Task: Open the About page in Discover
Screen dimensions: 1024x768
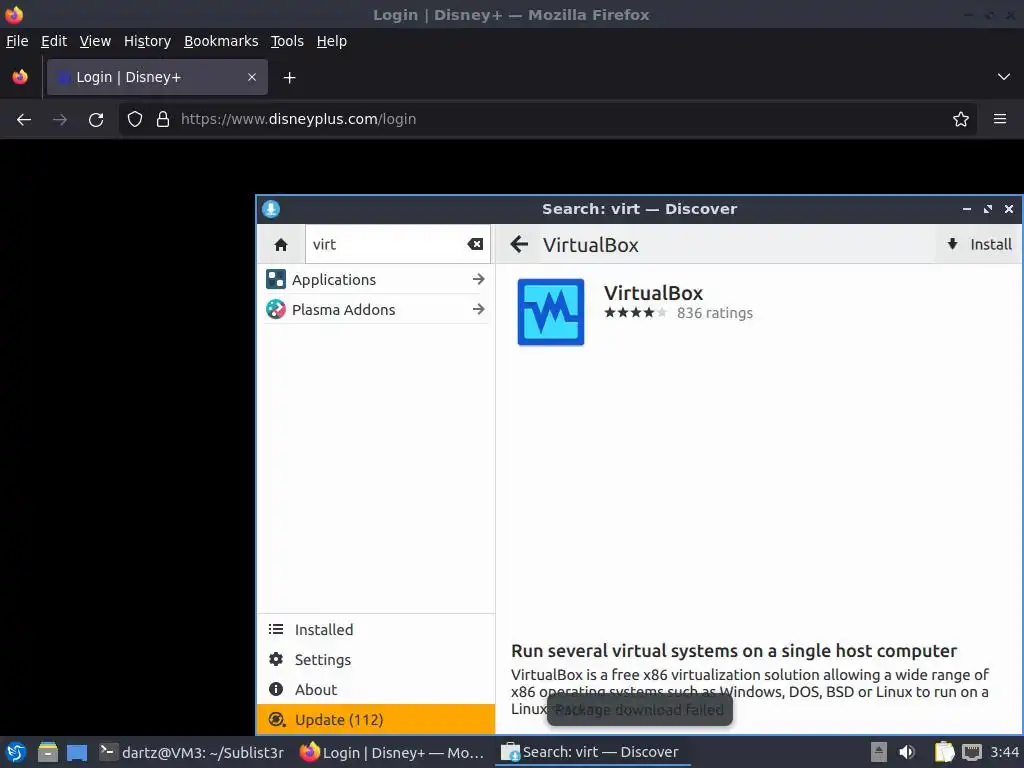Action: click(x=376, y=690)
